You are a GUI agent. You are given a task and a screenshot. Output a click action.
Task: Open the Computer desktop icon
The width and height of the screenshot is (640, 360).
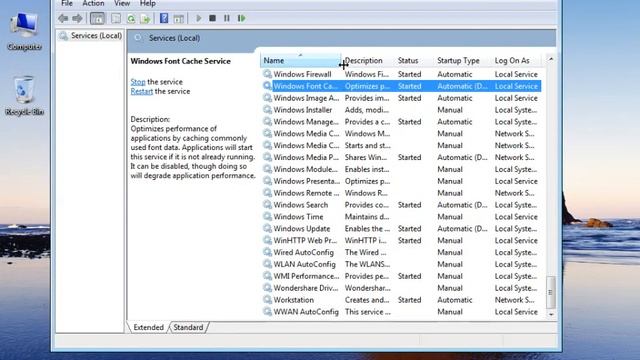coord(24,32)
